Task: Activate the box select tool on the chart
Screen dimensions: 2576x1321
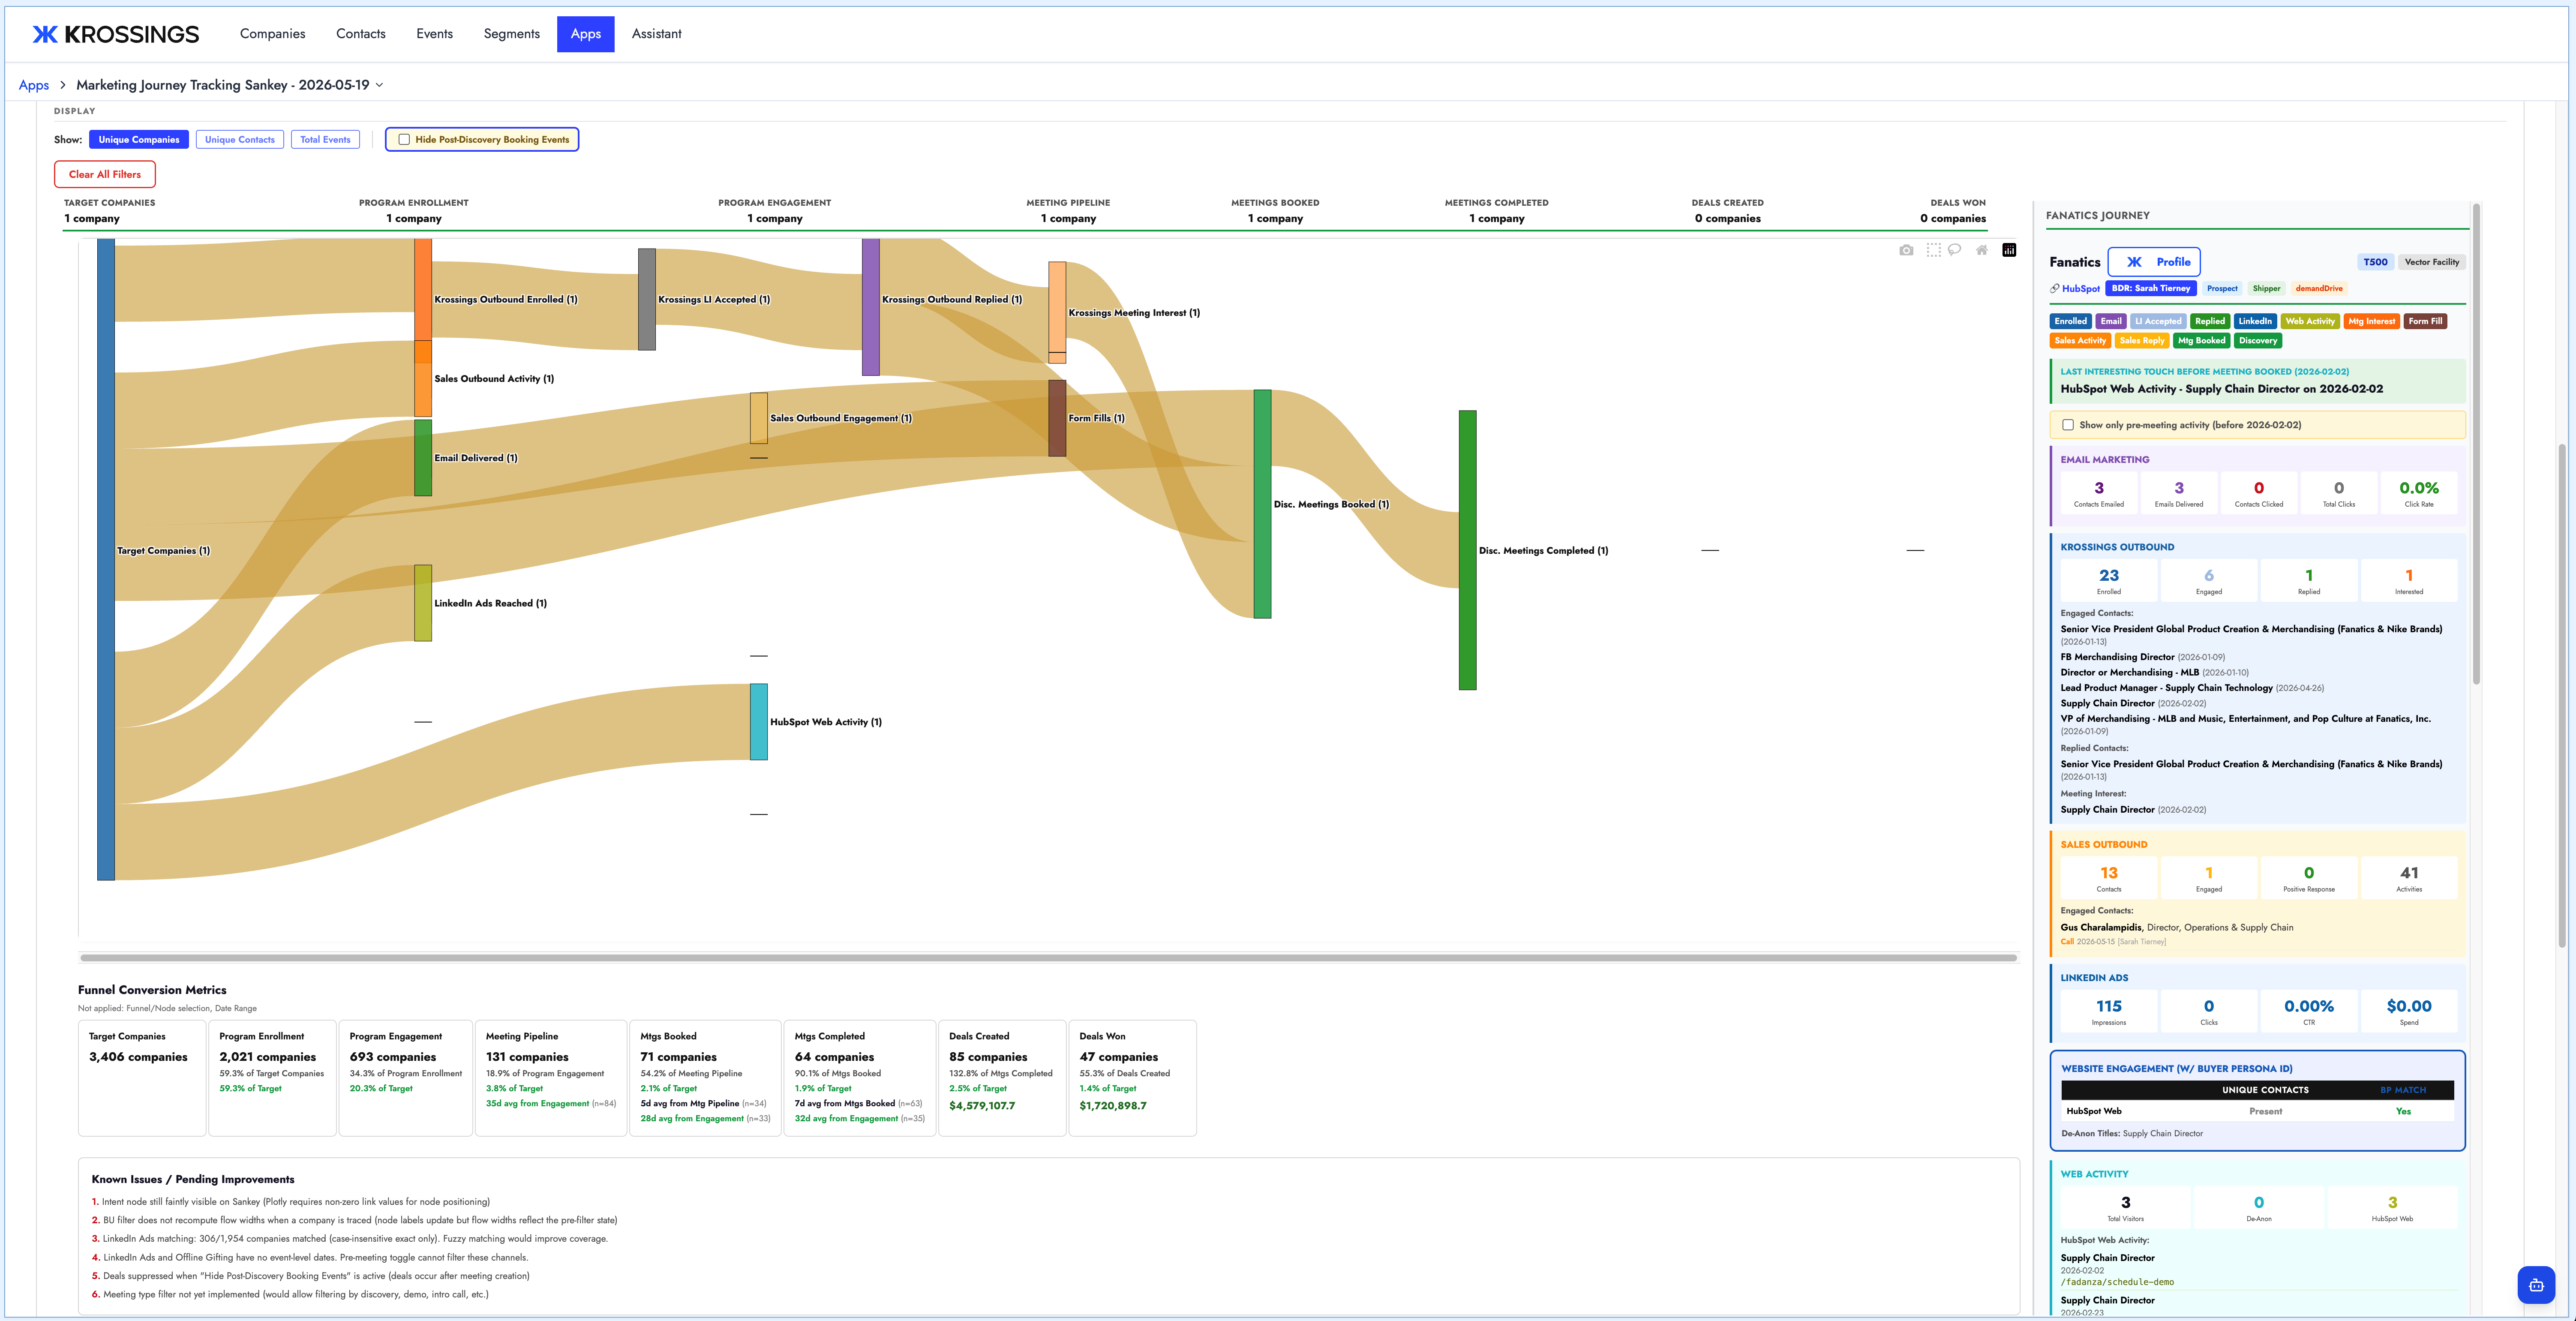Action: [1933, 250]
